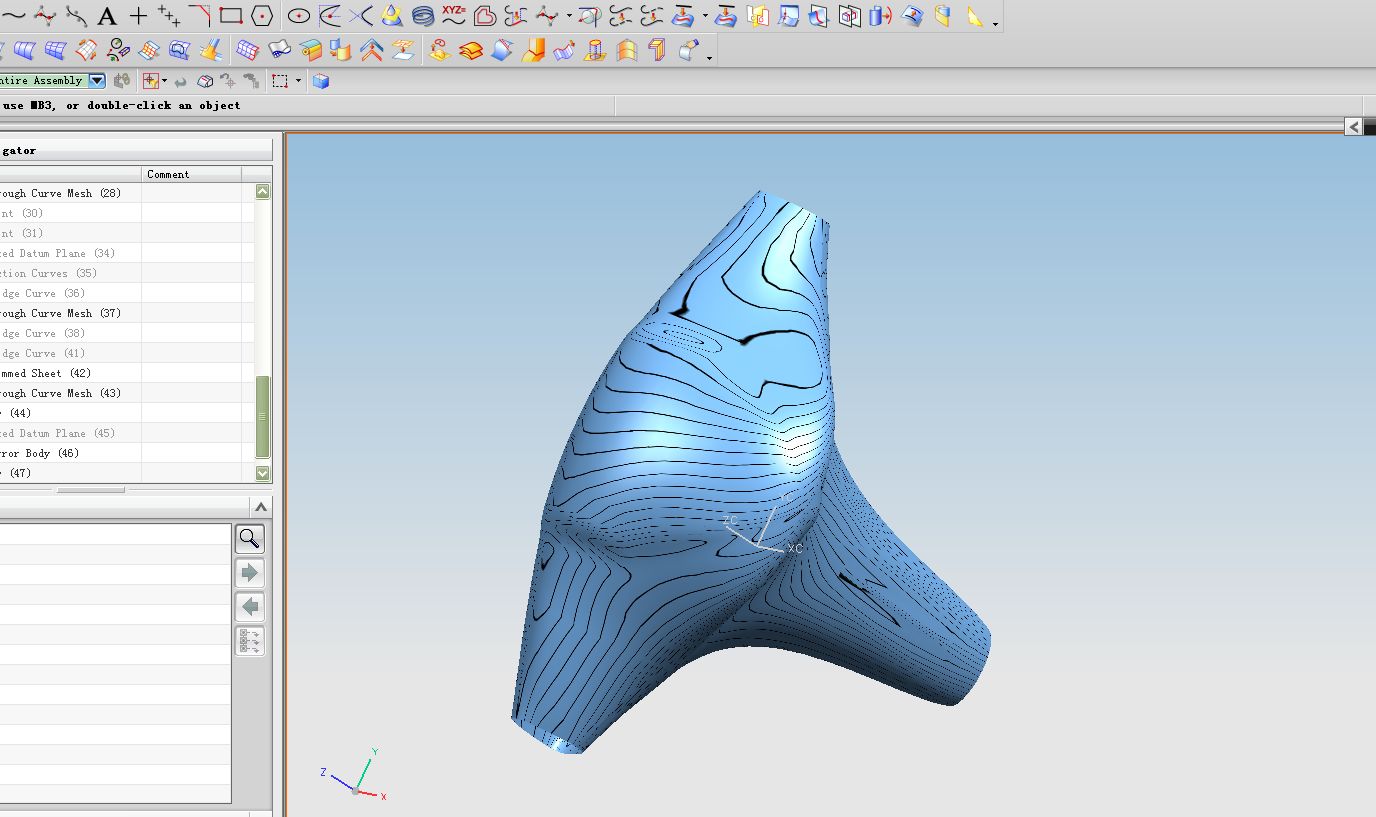Click the navigator vertical scrollbar thumb
Viewport: 1376px width, 817px height.
(x=263, y=417)
